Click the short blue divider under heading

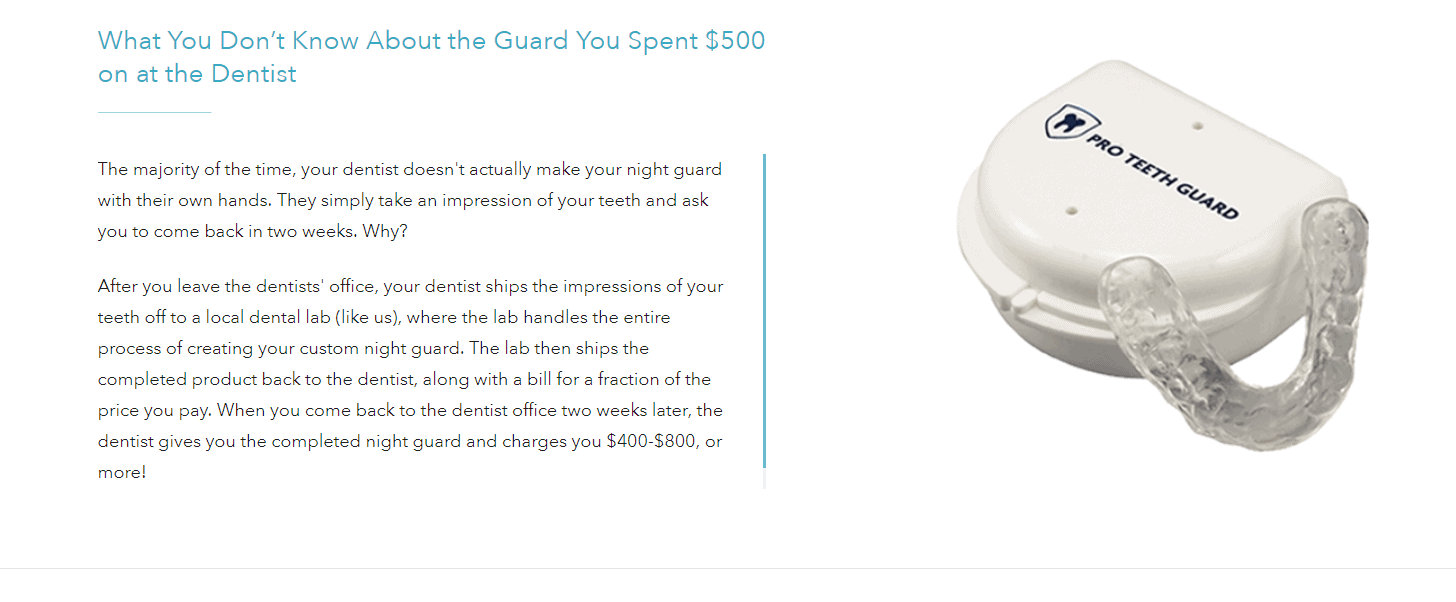pyautogui.click(x=155, y=113)
